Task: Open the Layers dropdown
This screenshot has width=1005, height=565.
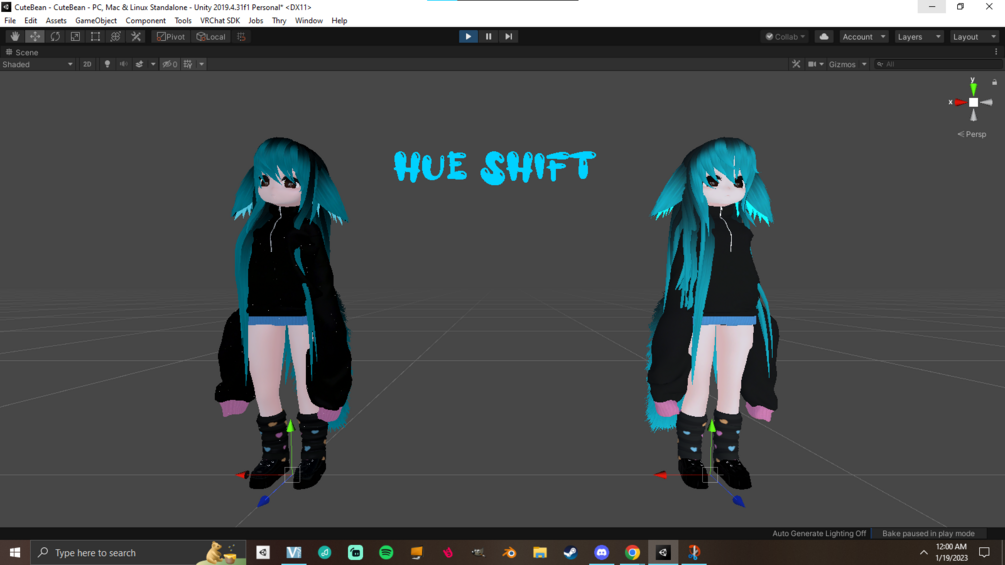Action: coord(918,37)
